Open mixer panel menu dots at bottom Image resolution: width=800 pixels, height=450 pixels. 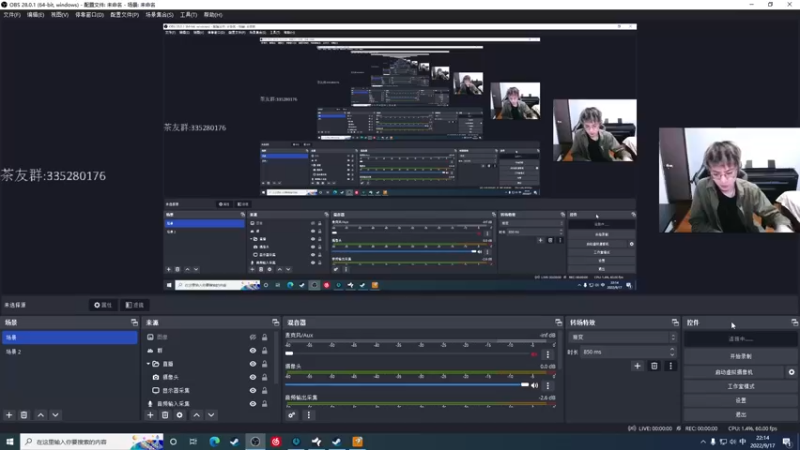(308, 415)
